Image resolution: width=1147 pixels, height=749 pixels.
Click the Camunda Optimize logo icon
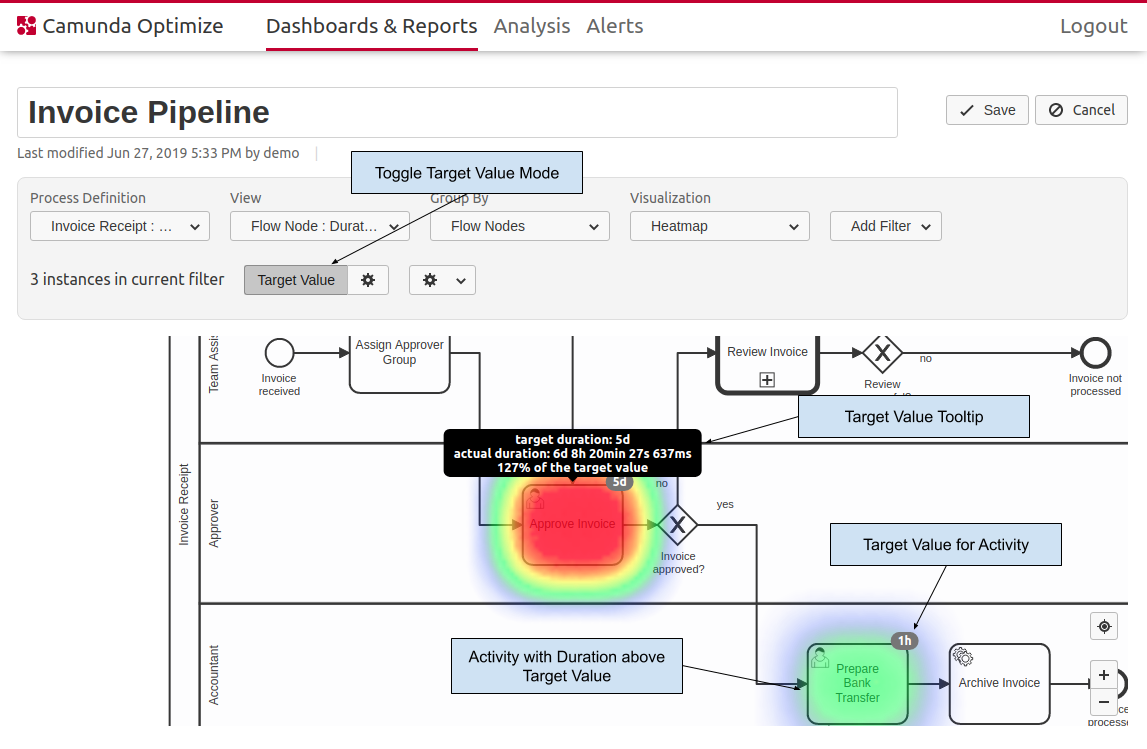pos(26,26)
